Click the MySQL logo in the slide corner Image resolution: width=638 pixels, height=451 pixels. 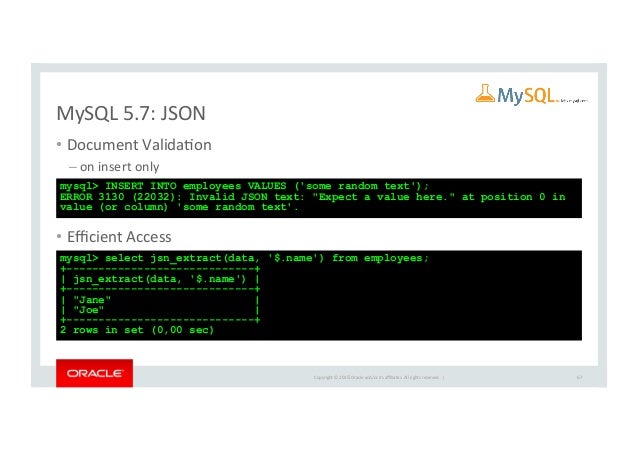pos(531,95)
